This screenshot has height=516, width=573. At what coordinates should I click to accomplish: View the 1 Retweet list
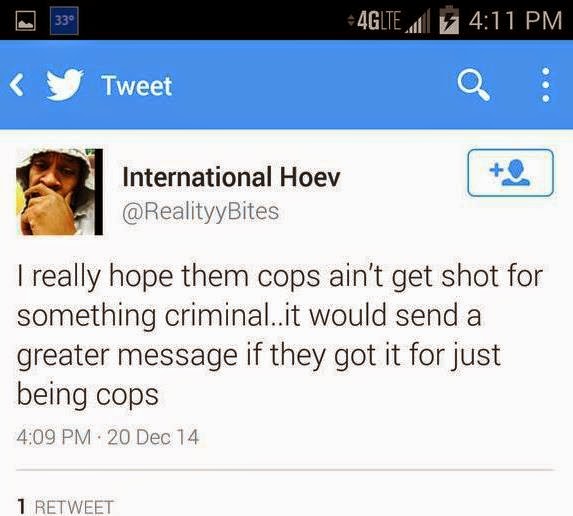[x=65, y=507]
